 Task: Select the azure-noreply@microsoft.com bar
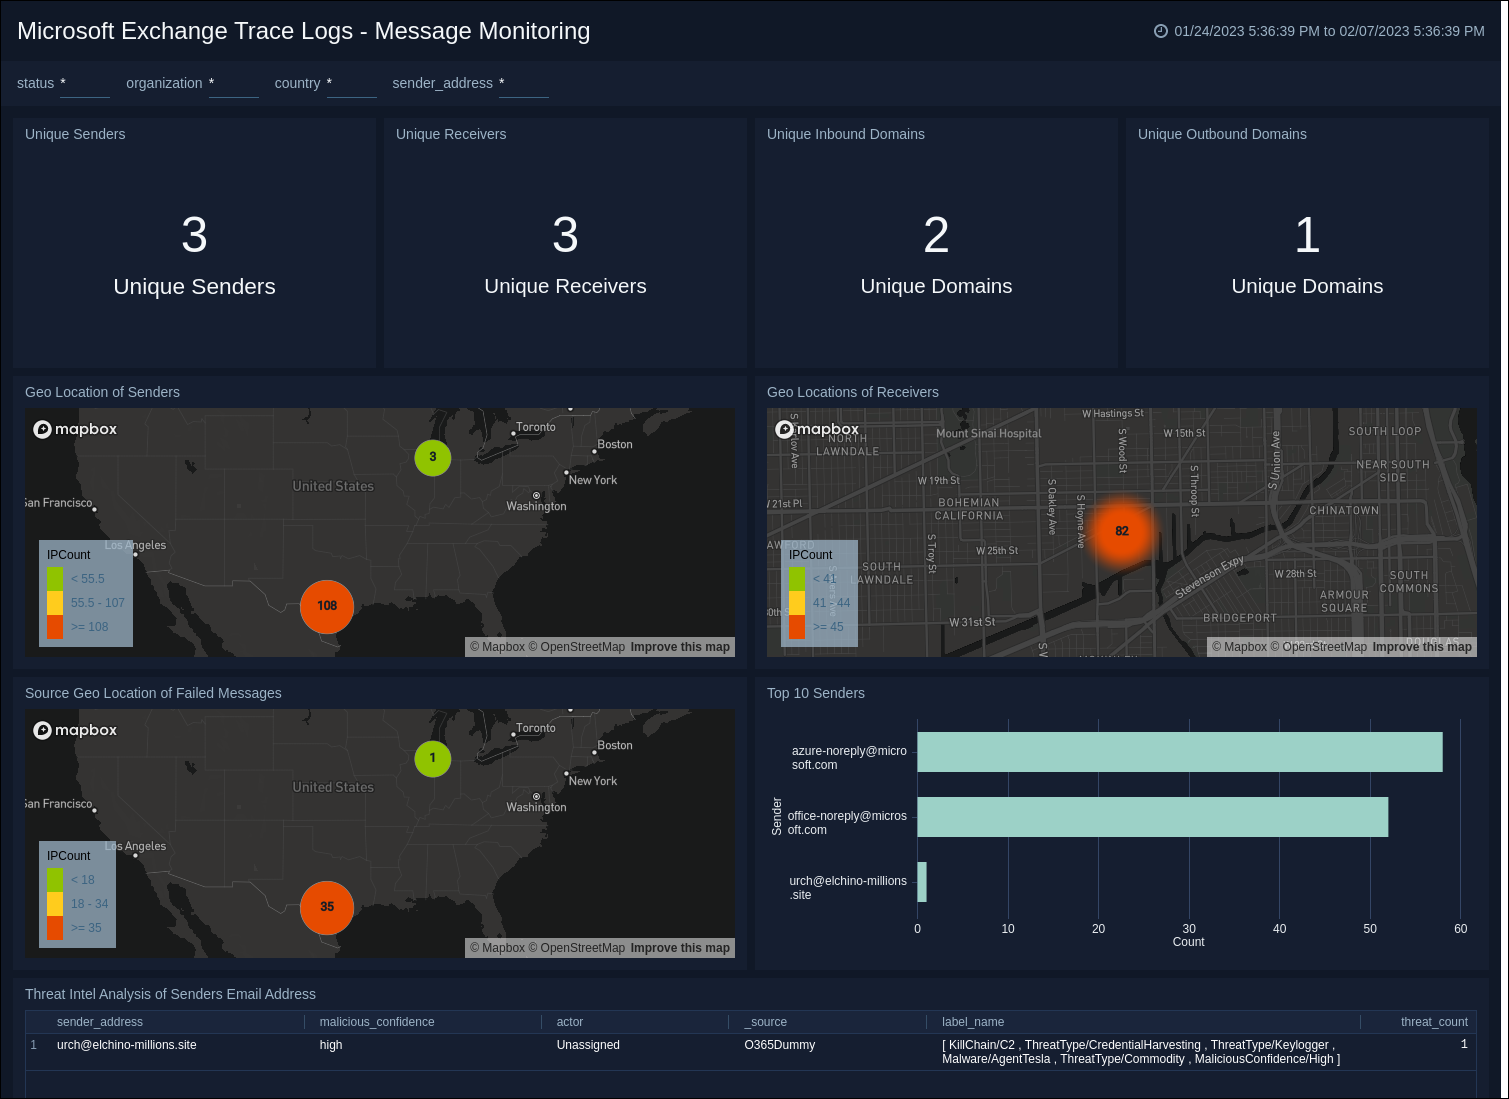[x=1180, y=752]
